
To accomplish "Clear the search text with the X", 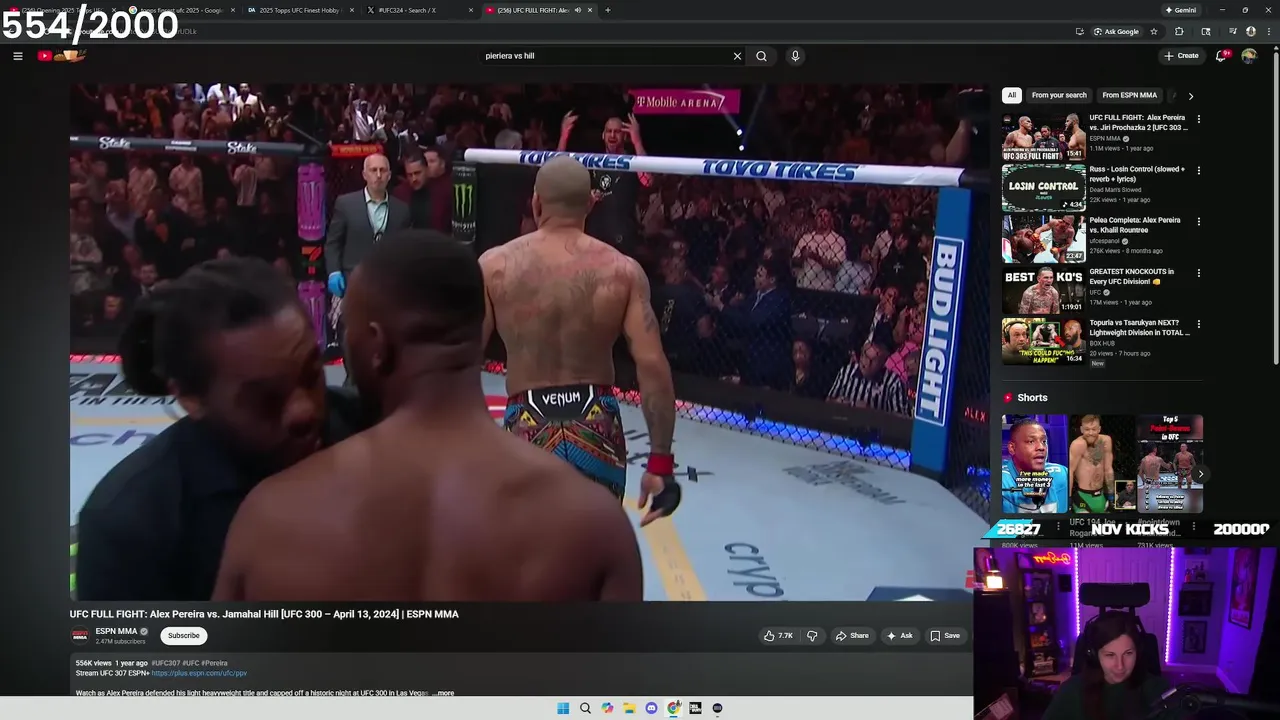I will point(737,56).
